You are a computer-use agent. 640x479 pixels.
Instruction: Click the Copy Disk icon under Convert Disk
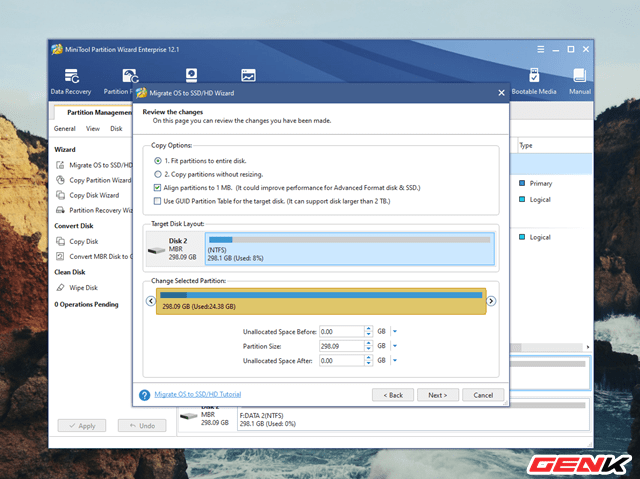point(60,241)
